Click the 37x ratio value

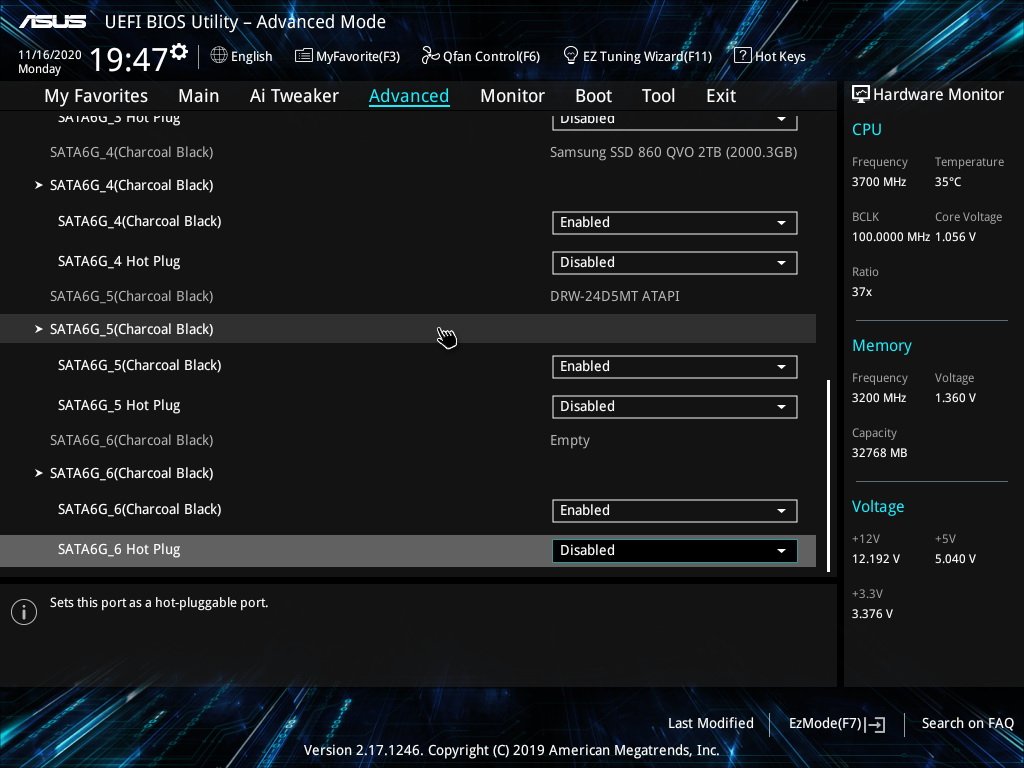(861, 292)
